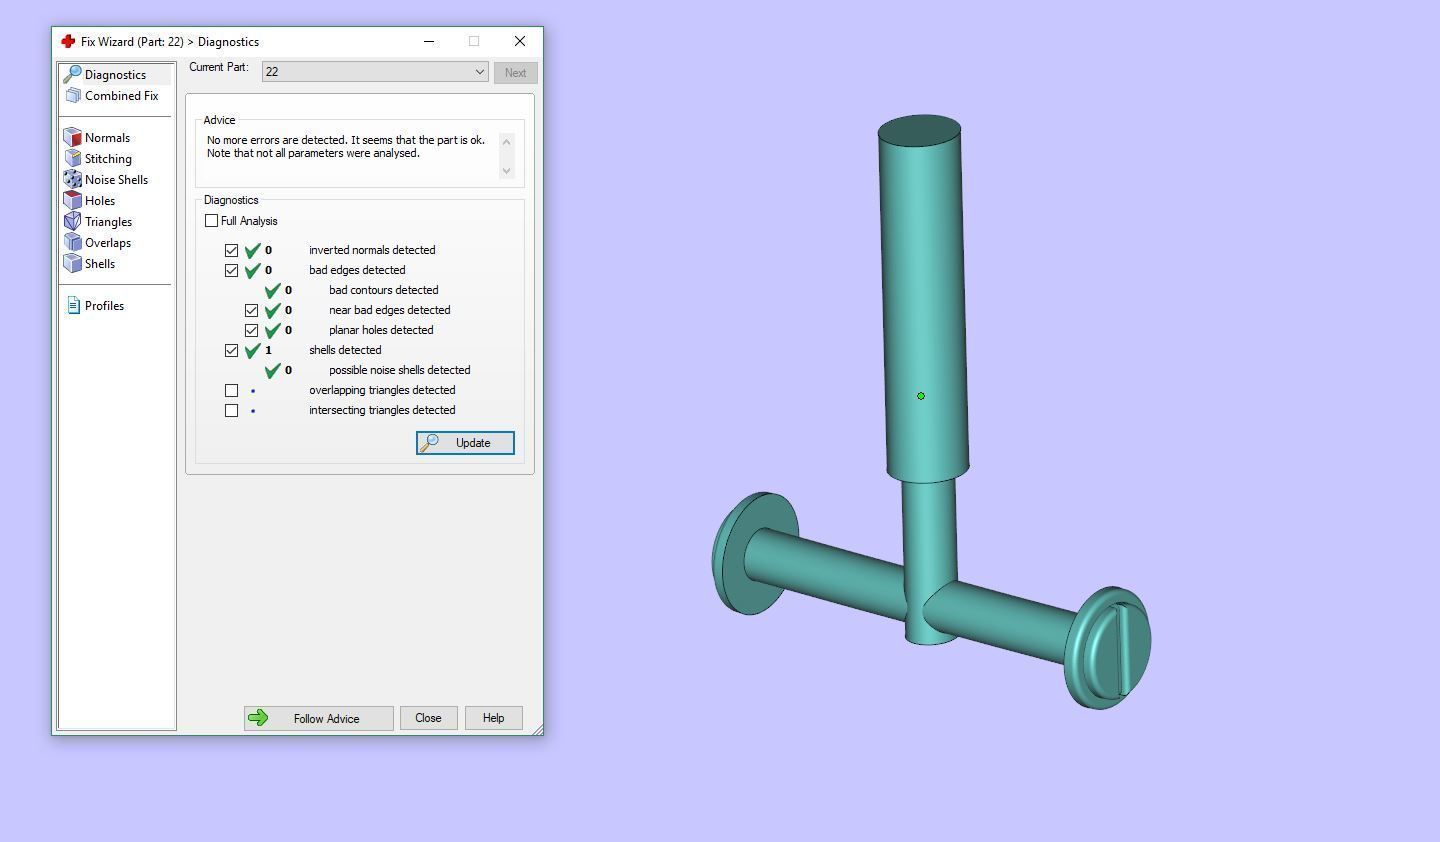Click the Triangles cube icon

(72, 222)
